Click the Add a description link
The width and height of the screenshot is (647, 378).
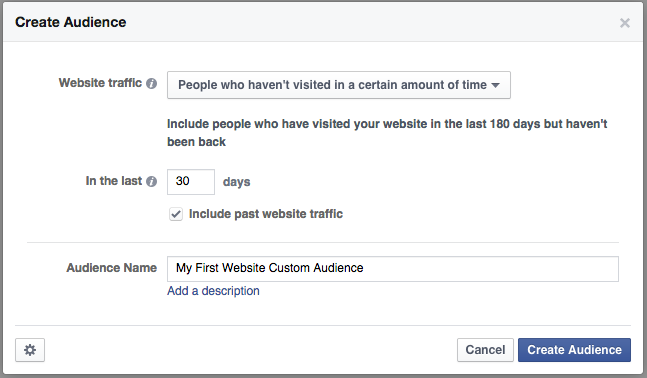pos(213,291)
